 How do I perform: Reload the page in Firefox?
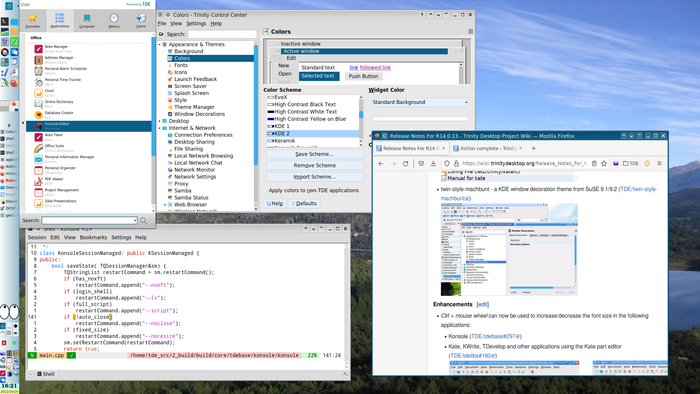pos(405,164)
